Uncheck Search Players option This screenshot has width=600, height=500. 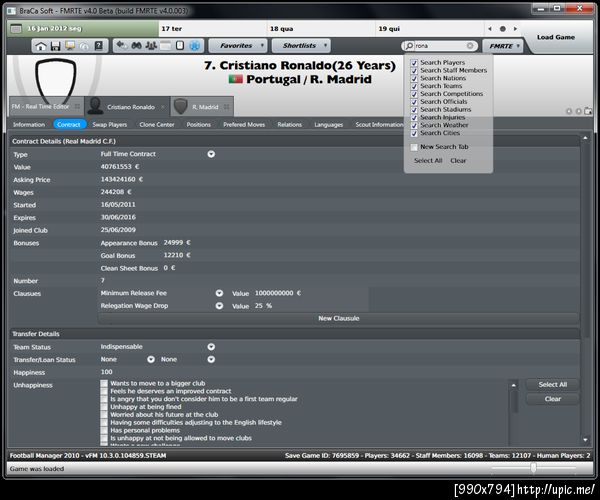[x=414, y=63]
